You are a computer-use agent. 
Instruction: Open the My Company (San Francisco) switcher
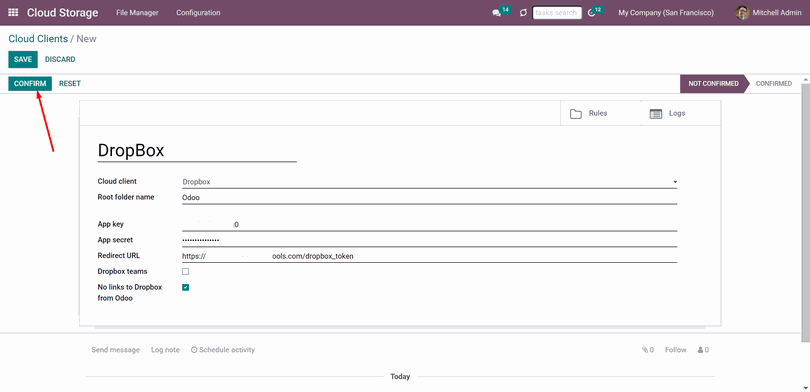pyautogui.click(x=666, y=12)
